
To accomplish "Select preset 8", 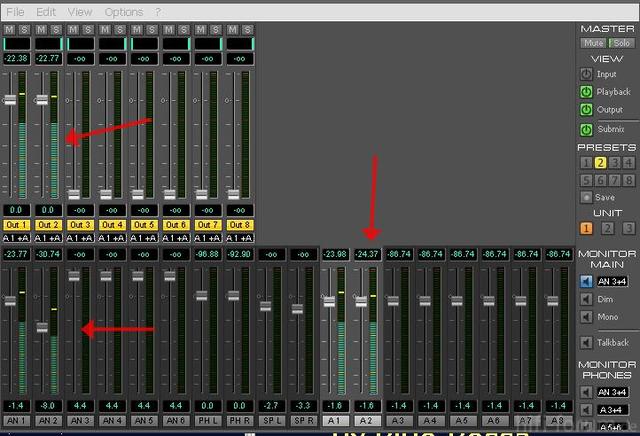I will pyautogui.click(x=629, y=180).
